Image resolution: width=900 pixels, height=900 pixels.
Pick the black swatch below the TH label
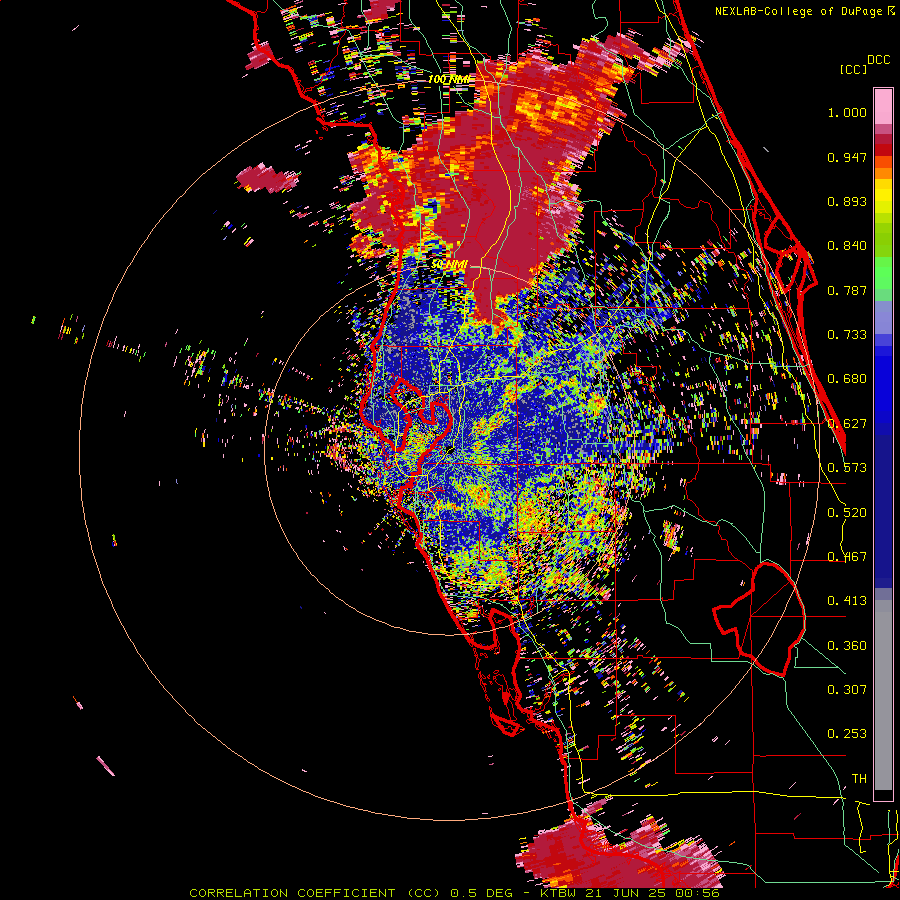(883, 795)
